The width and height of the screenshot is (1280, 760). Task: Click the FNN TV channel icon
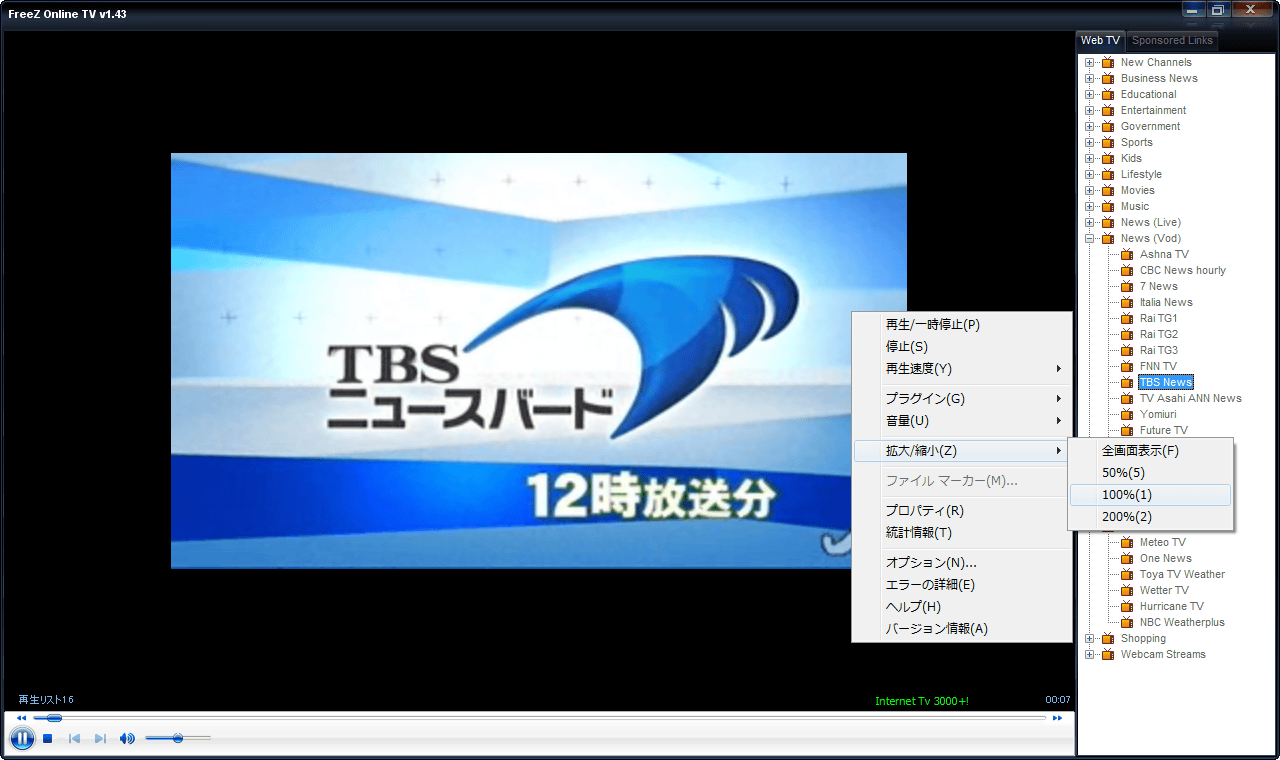(x=1127, y=366)
